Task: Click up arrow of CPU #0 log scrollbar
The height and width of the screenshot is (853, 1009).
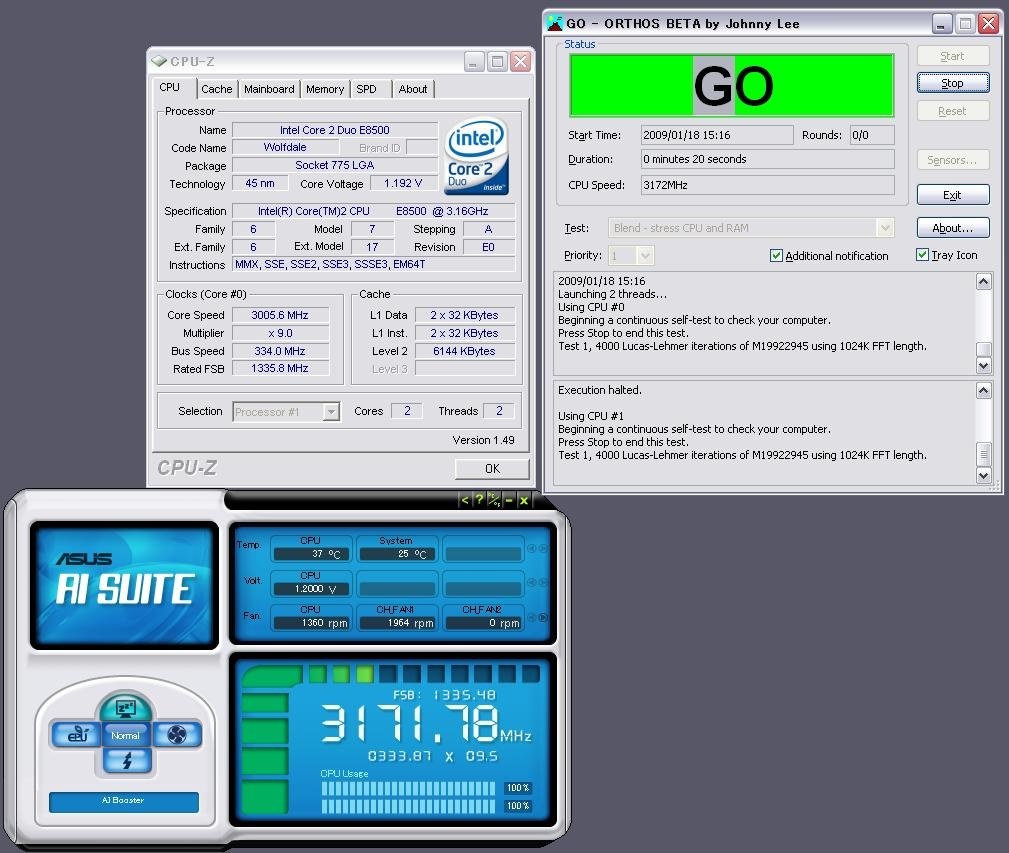Action: (983, 281)
